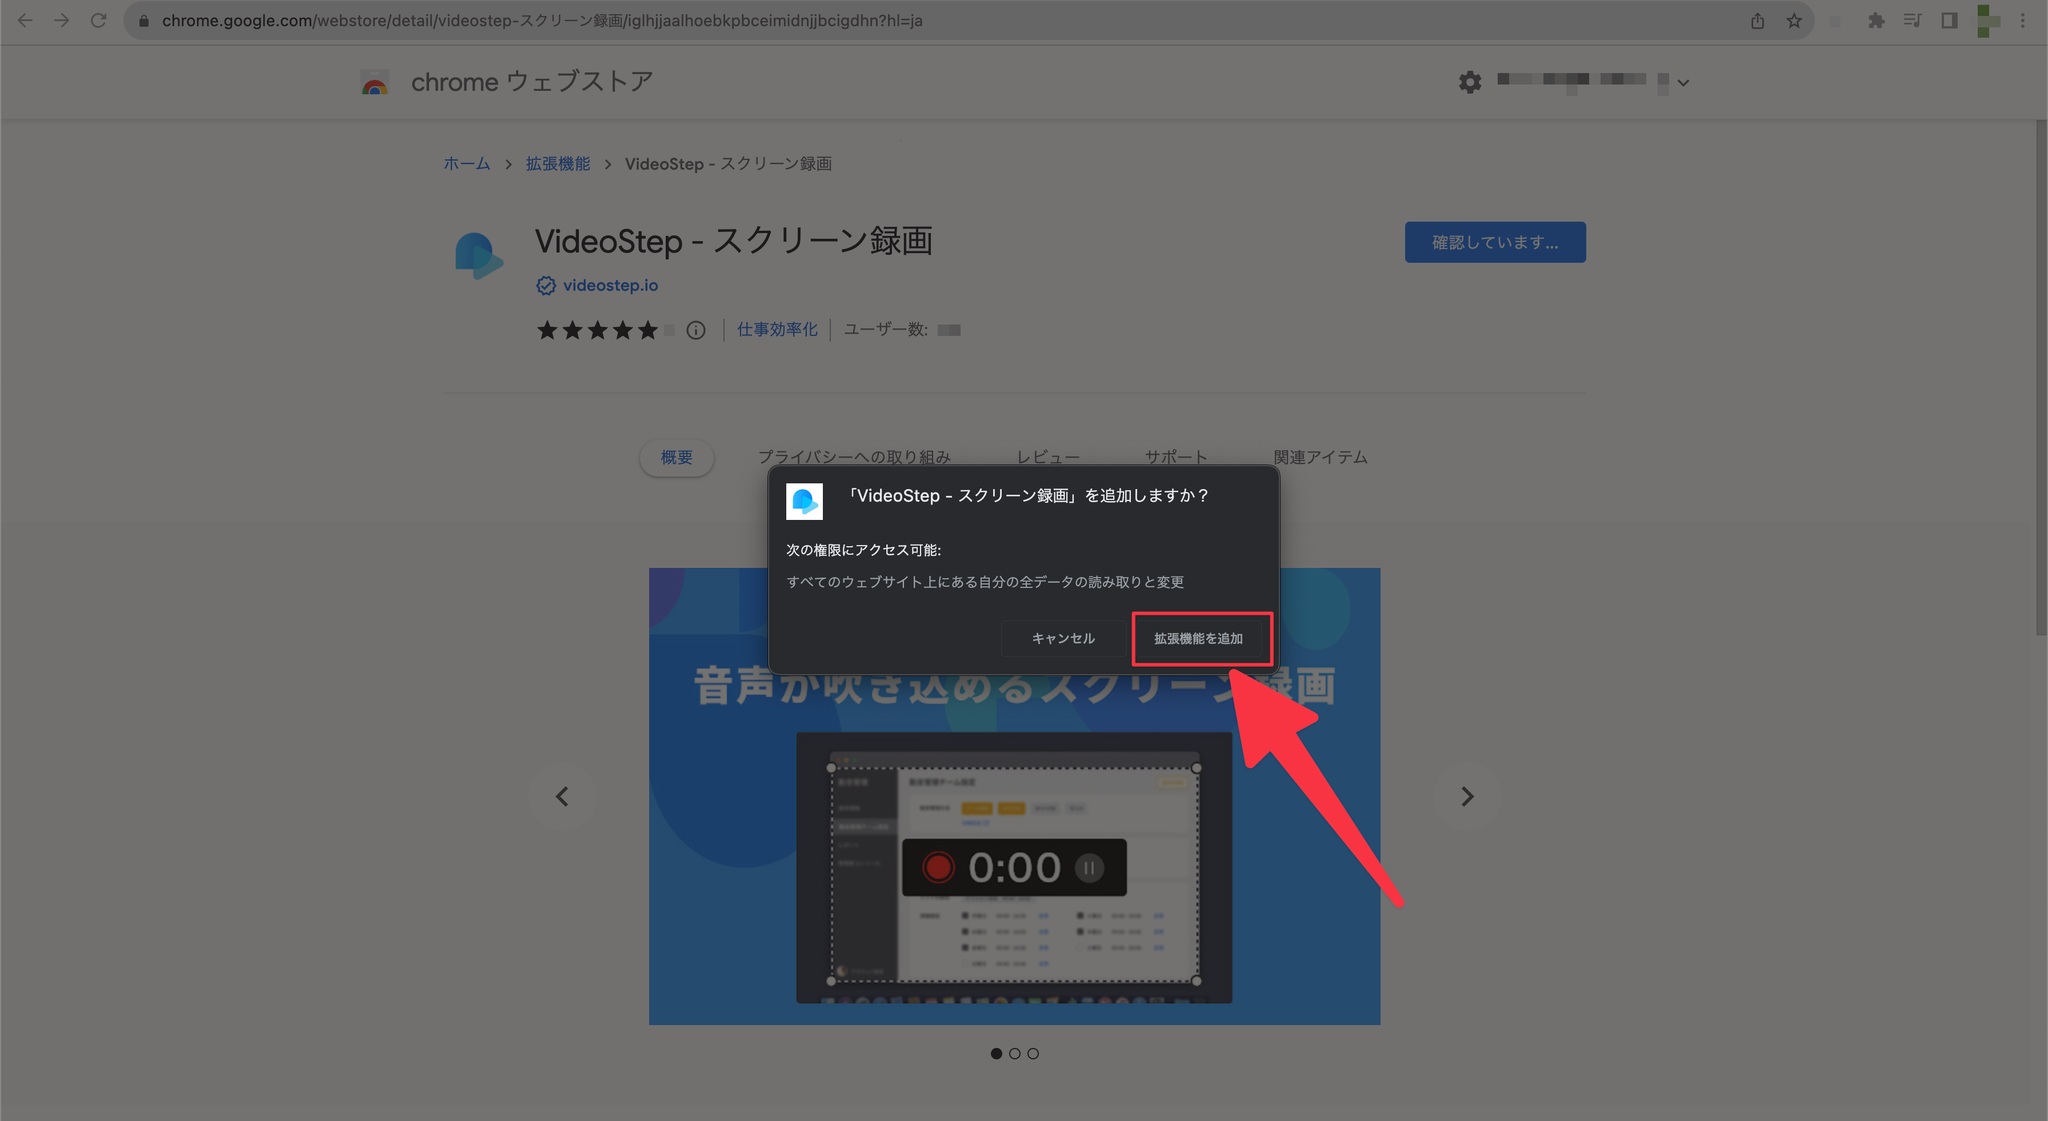
Task: Select third carousel dot indicator
Action: pyautogui.click(x=1033, y=1053)
